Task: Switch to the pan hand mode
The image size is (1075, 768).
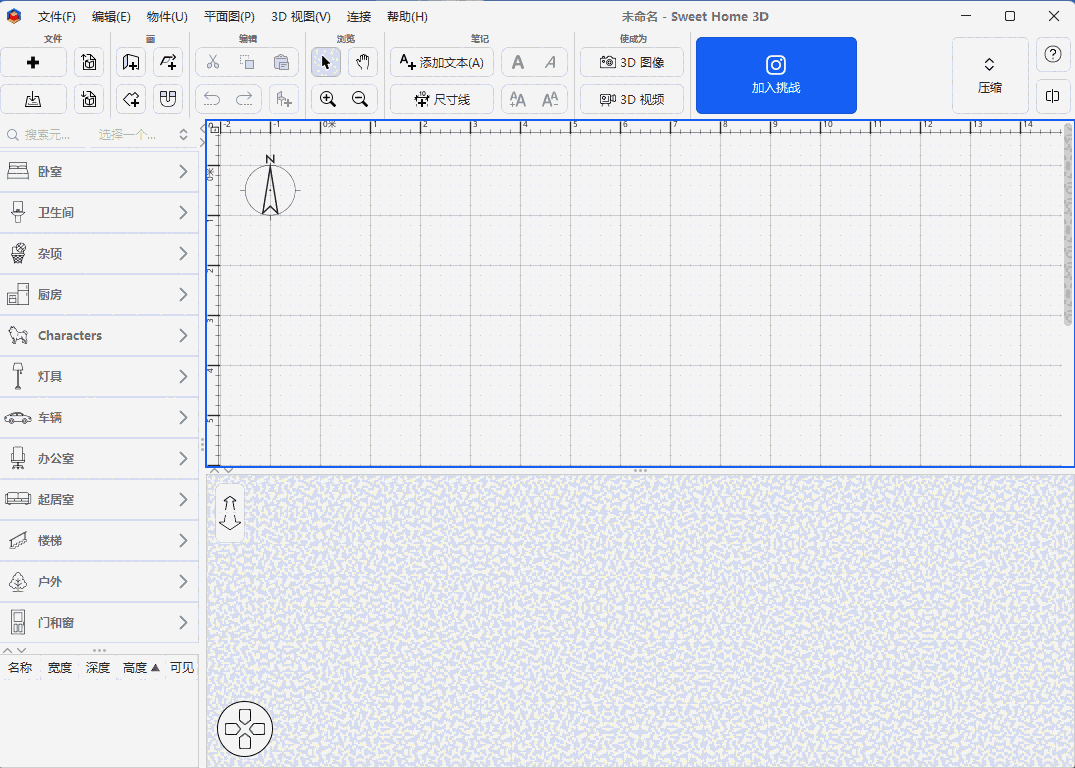Action: pyautogui.click(x=362, y=62)
